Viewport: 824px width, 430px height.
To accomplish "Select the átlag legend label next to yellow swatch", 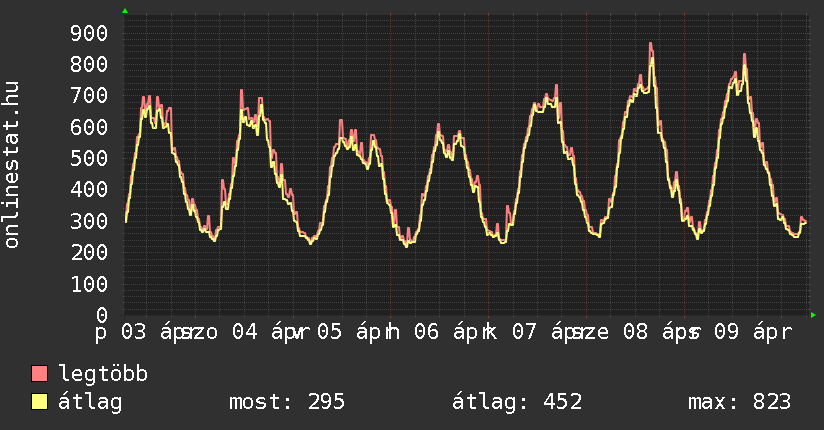I will [90, 402].
